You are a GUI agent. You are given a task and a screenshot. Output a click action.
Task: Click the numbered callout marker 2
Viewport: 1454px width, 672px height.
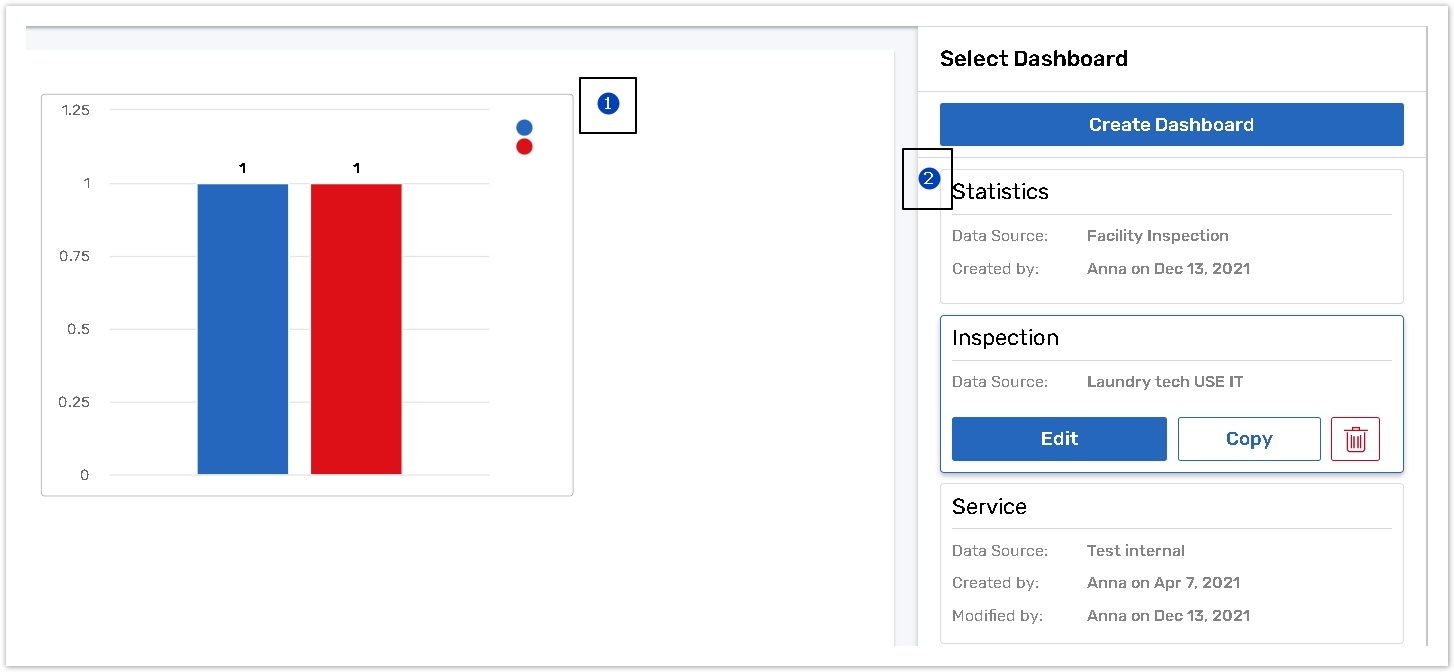[929, 179]
